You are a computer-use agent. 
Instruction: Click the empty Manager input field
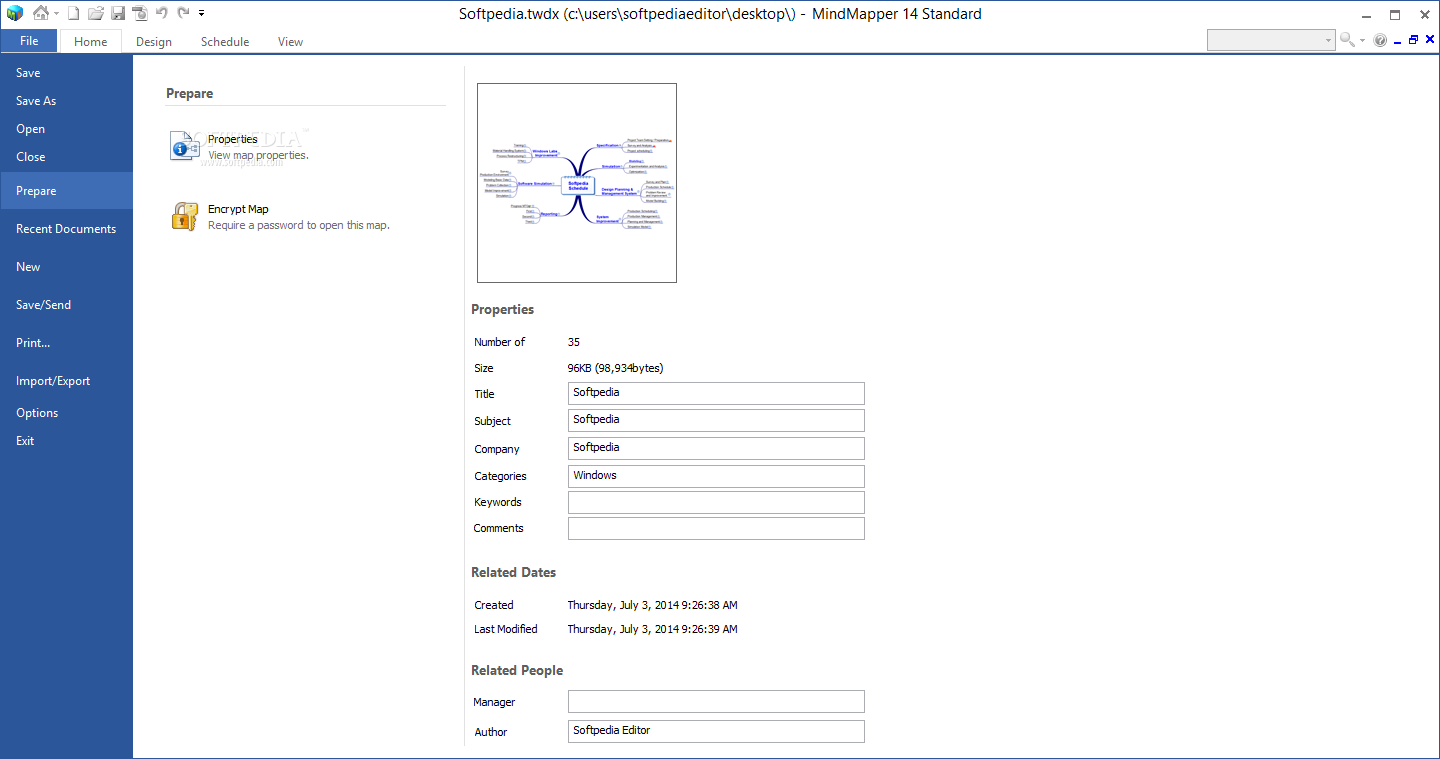click(x=716, y=702)
